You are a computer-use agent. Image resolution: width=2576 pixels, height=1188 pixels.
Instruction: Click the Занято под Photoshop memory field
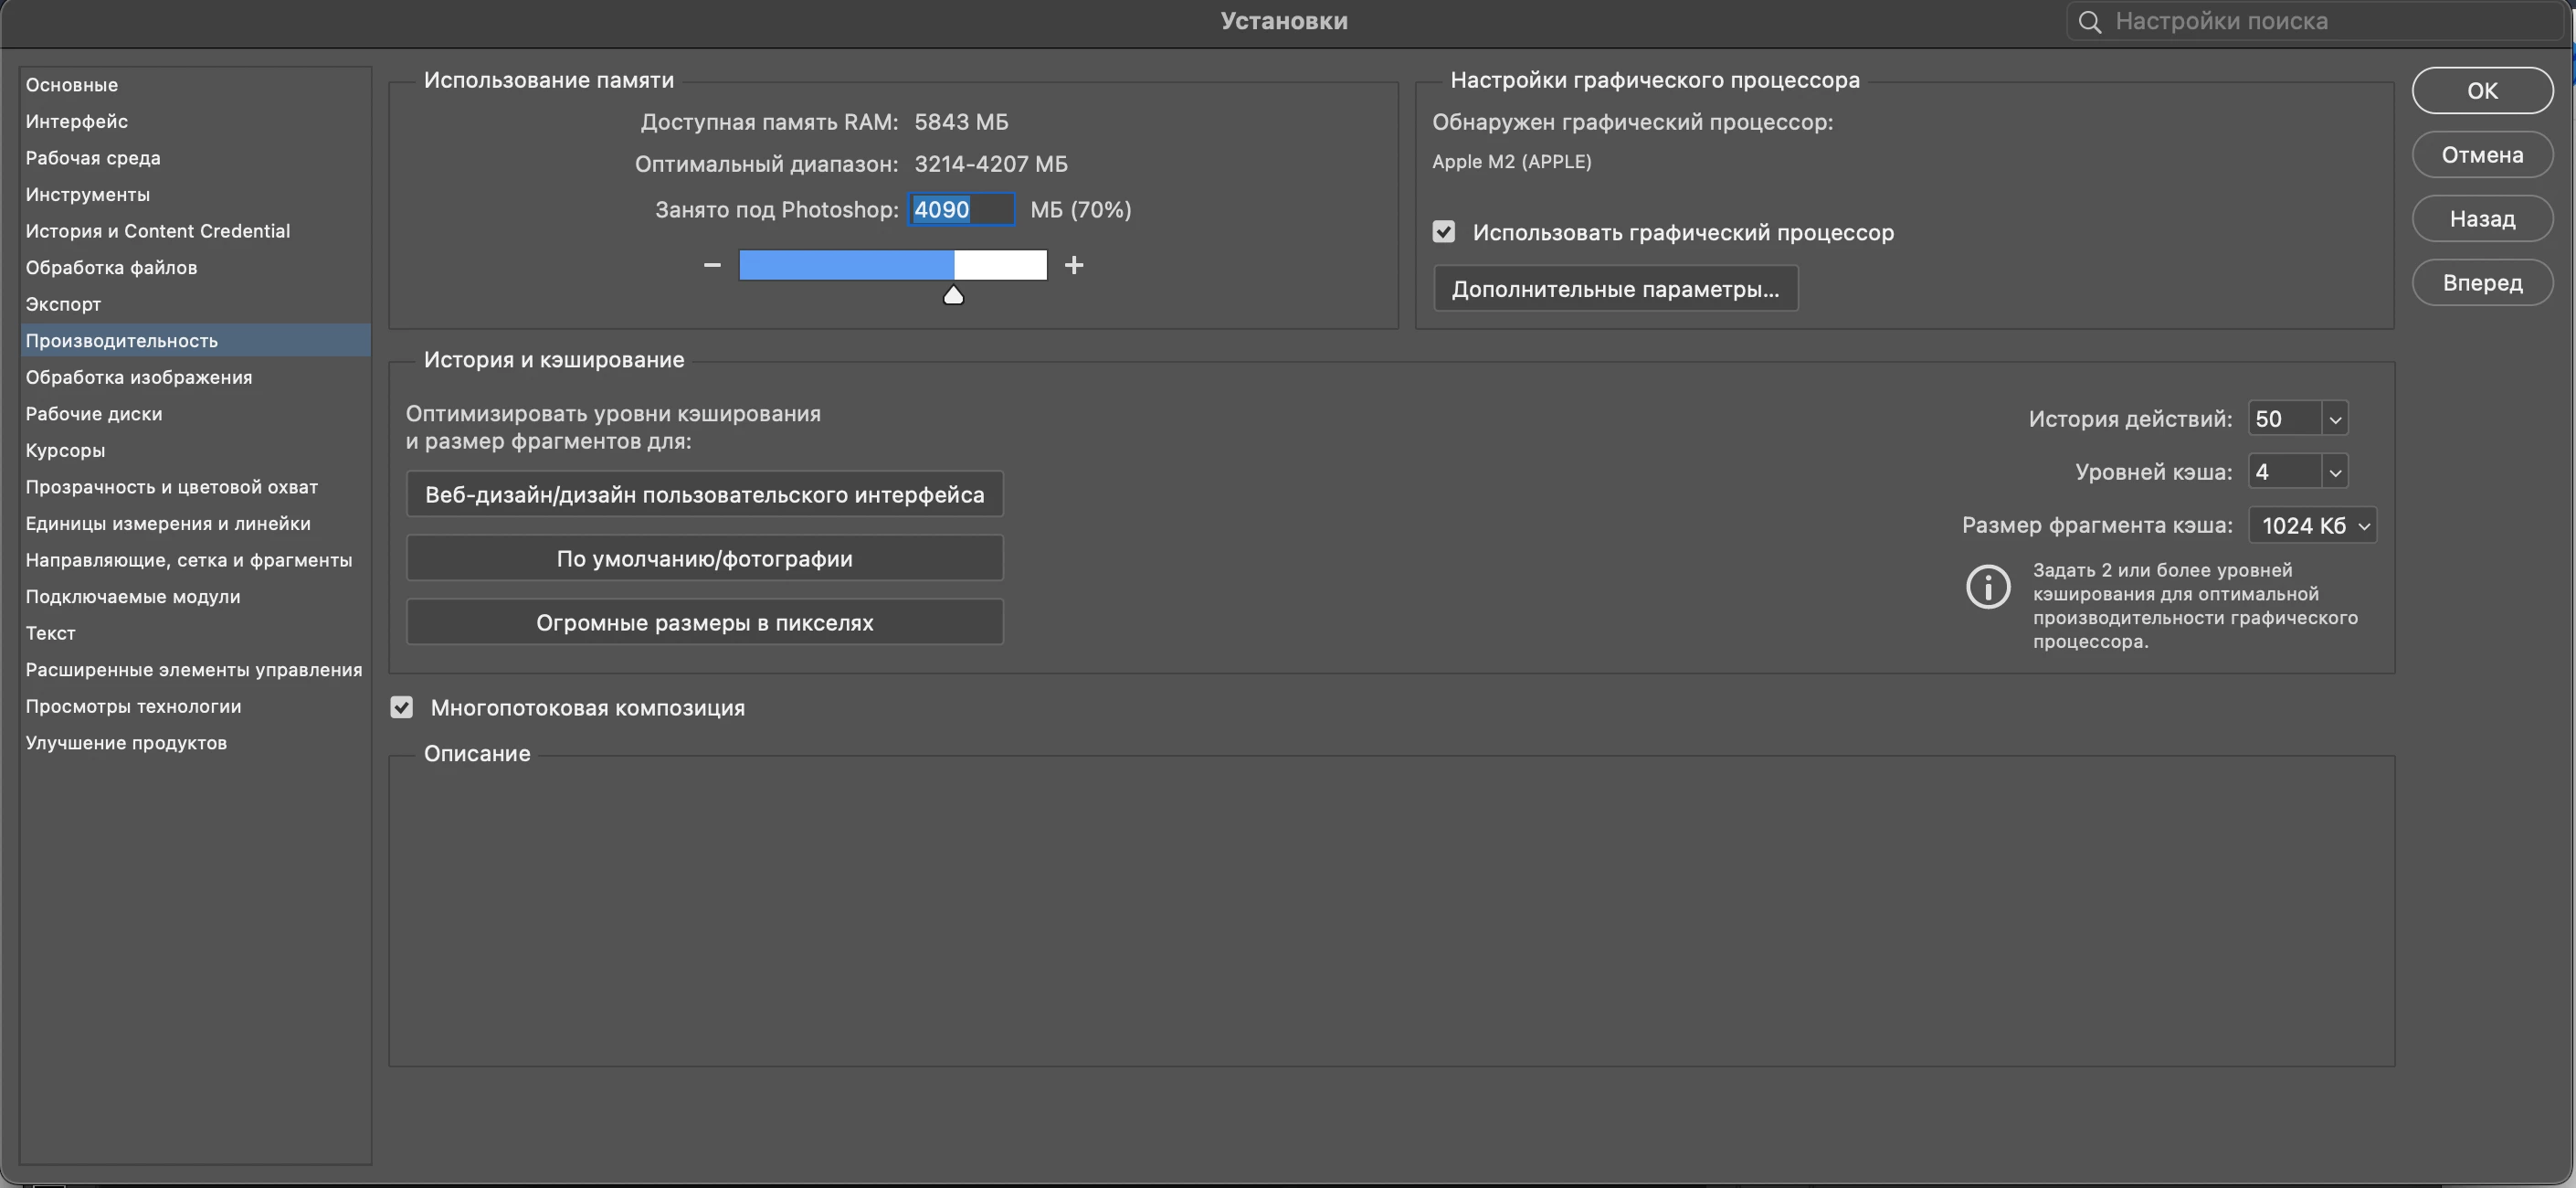tap(960, 210)
